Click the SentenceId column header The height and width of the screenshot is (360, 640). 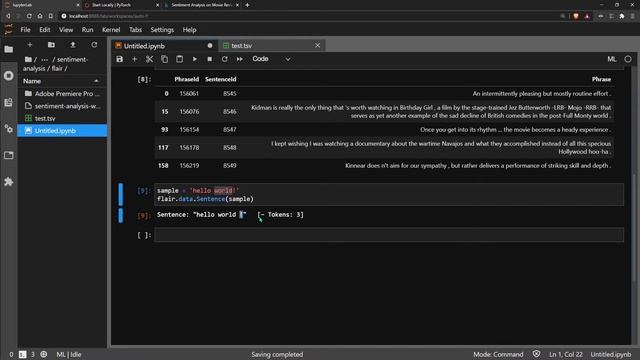click(220, 79)
